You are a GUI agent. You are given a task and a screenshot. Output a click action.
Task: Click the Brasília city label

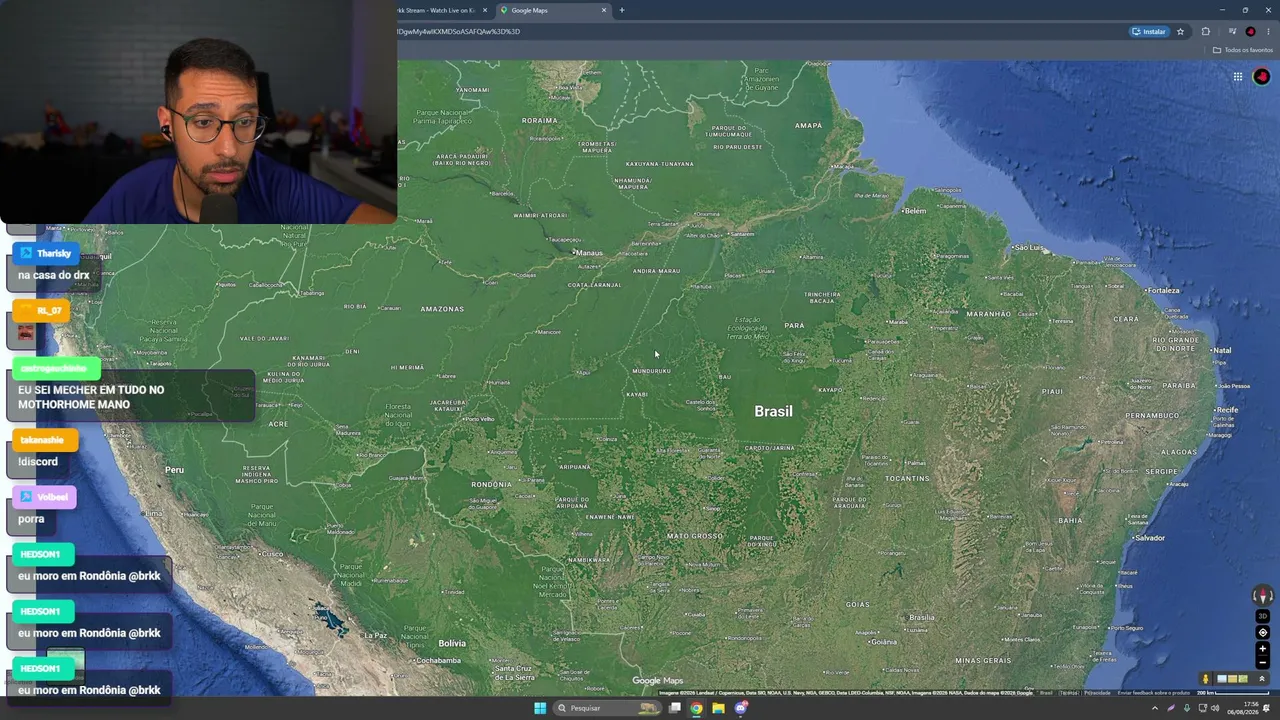click(x=922, y=617)
